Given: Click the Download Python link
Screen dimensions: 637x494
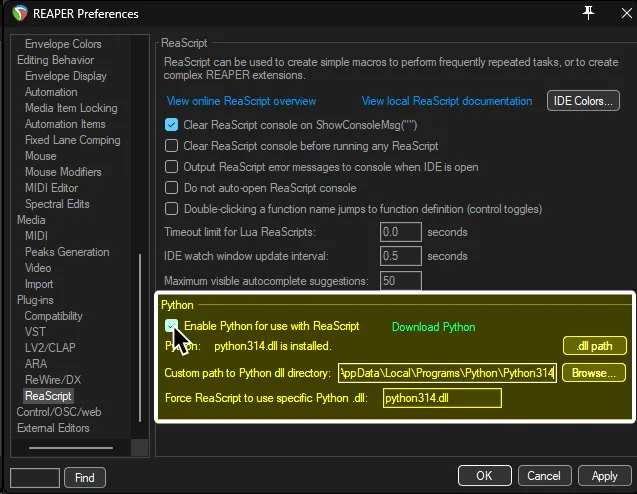Looking at the screenshot, I should [433, 327].
